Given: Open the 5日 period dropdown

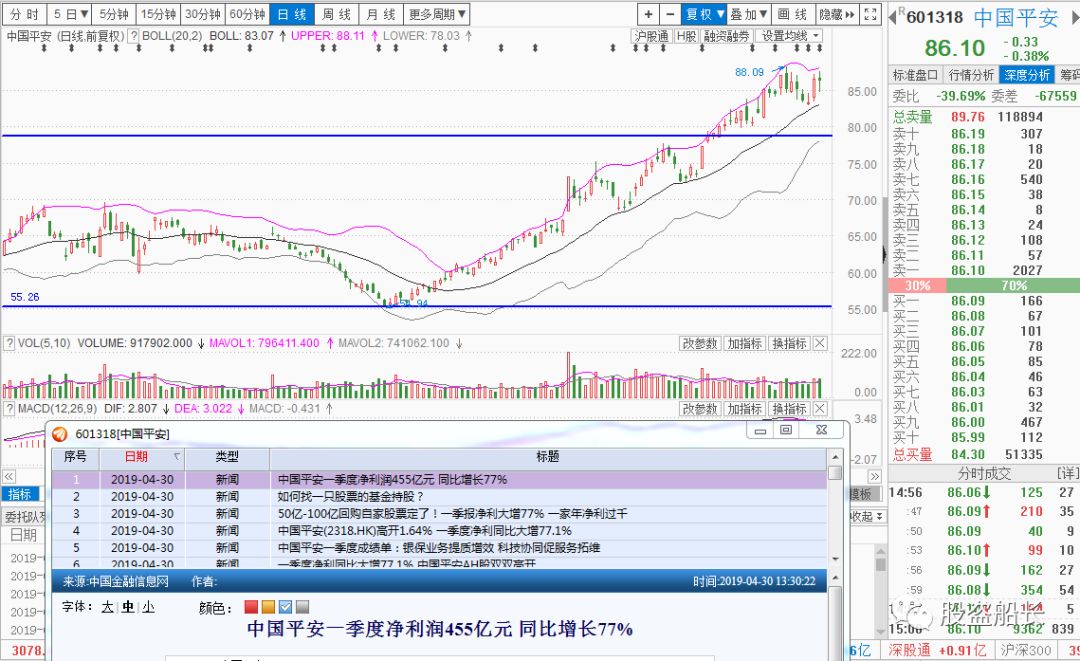Looking at the screenshot, I should (70, 14).
